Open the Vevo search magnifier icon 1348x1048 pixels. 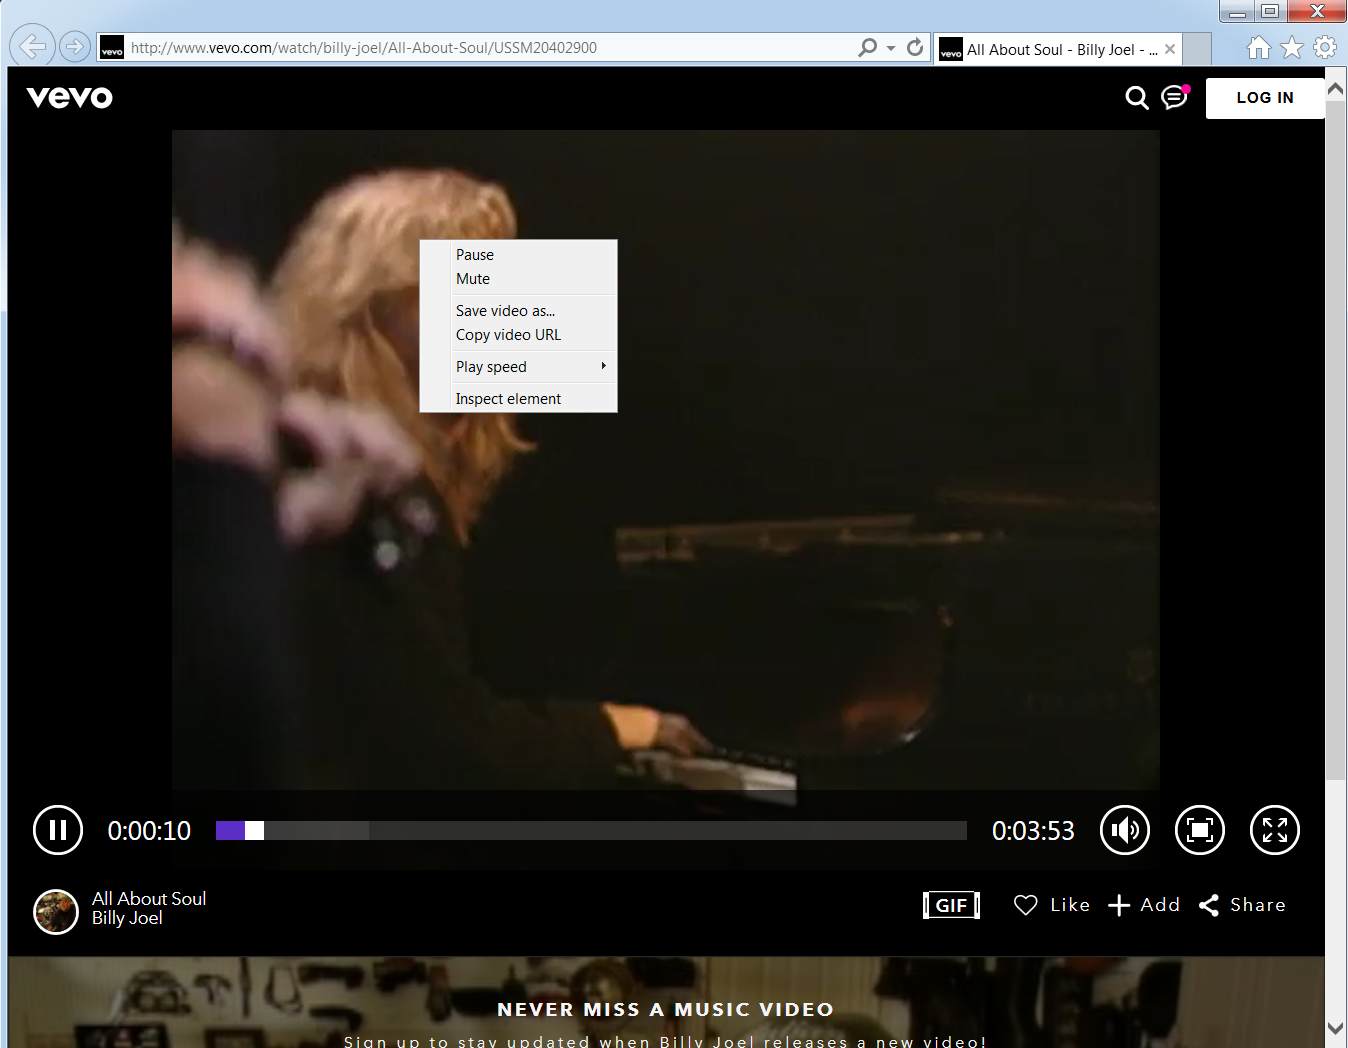tap(1137, 97)
